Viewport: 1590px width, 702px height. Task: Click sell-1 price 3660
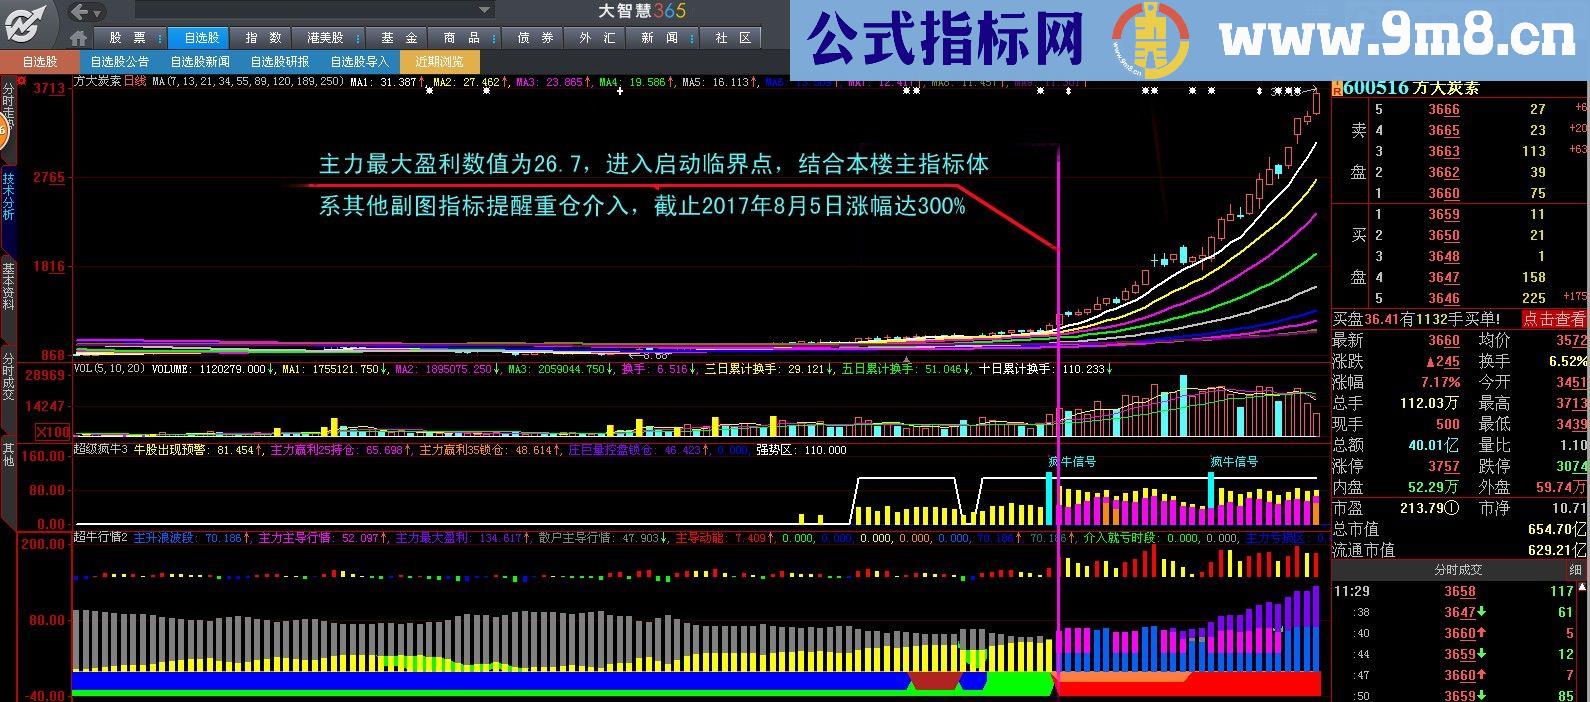click(1443, 193)
